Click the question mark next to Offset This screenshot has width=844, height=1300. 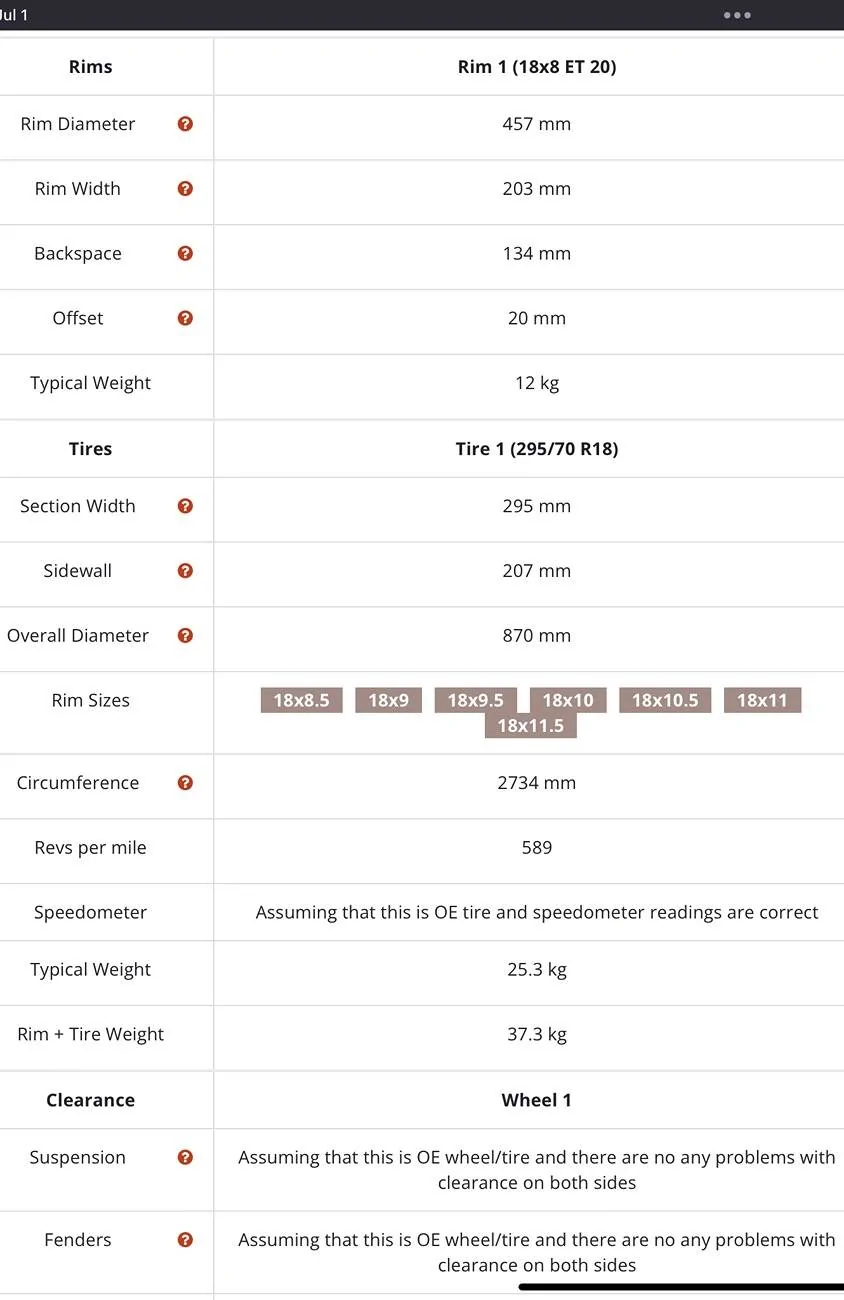pyautogui.click(x=185, y=318)
